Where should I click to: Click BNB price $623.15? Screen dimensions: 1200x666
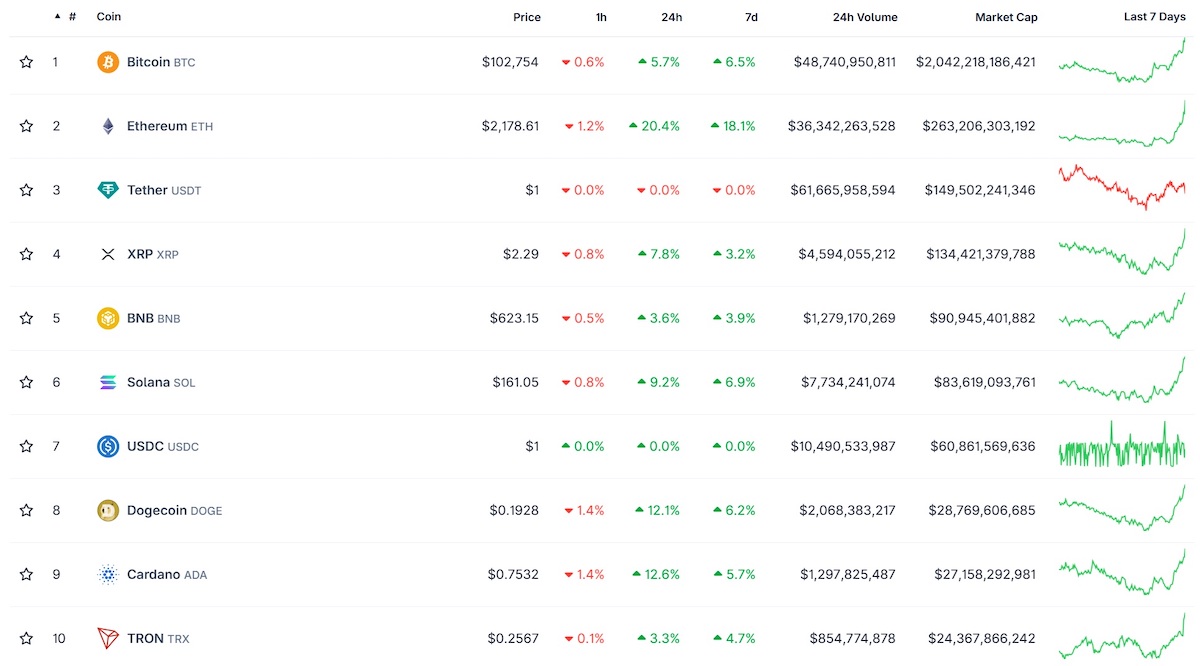tap(515, 318)
